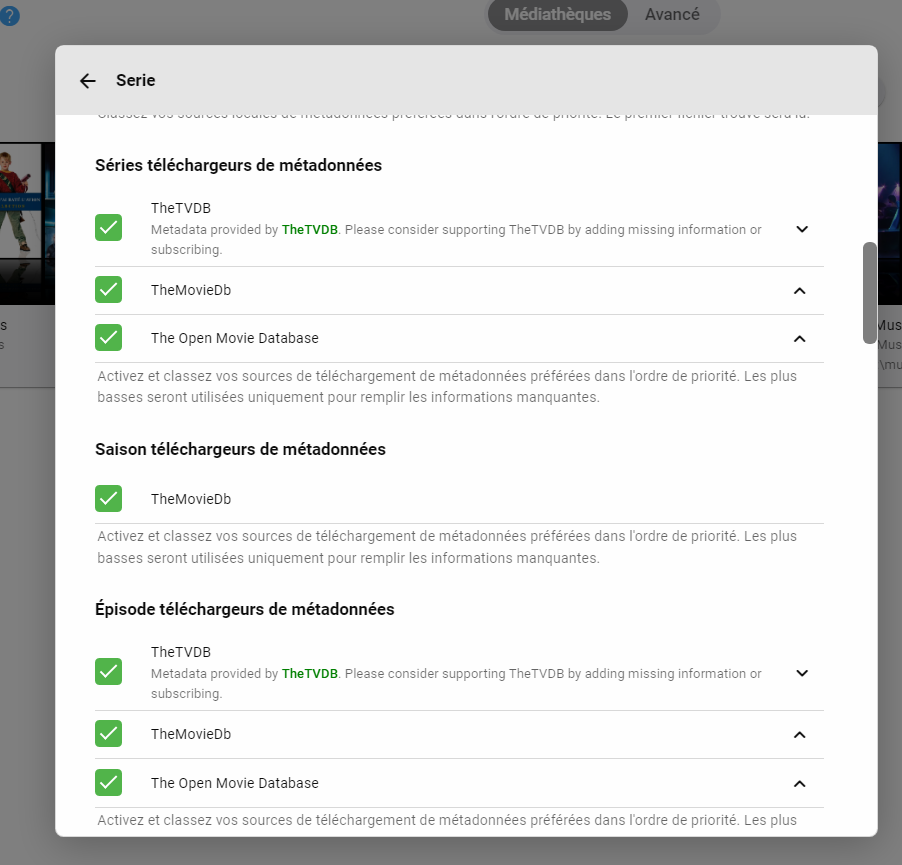Disable TheMovieDb for Saison metadata
Viewport: 902px width, 865px height.
click(109, 498)
